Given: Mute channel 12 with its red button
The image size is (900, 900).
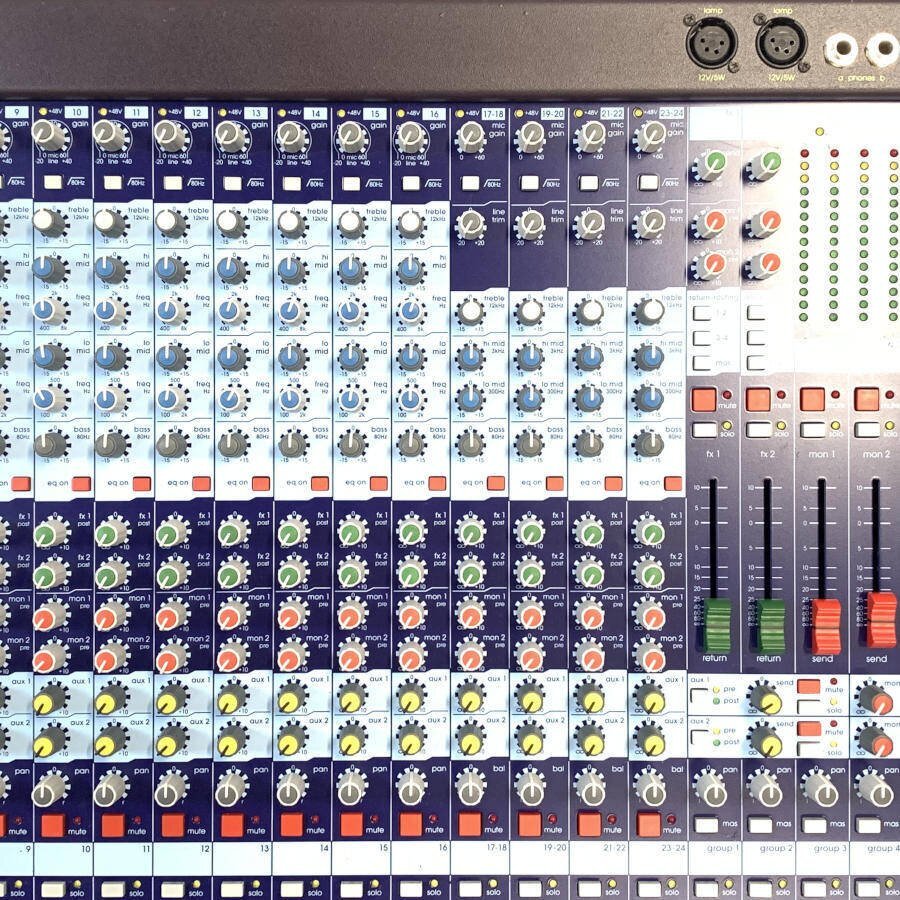Looking at the screenshot, I should pos(172,825).
